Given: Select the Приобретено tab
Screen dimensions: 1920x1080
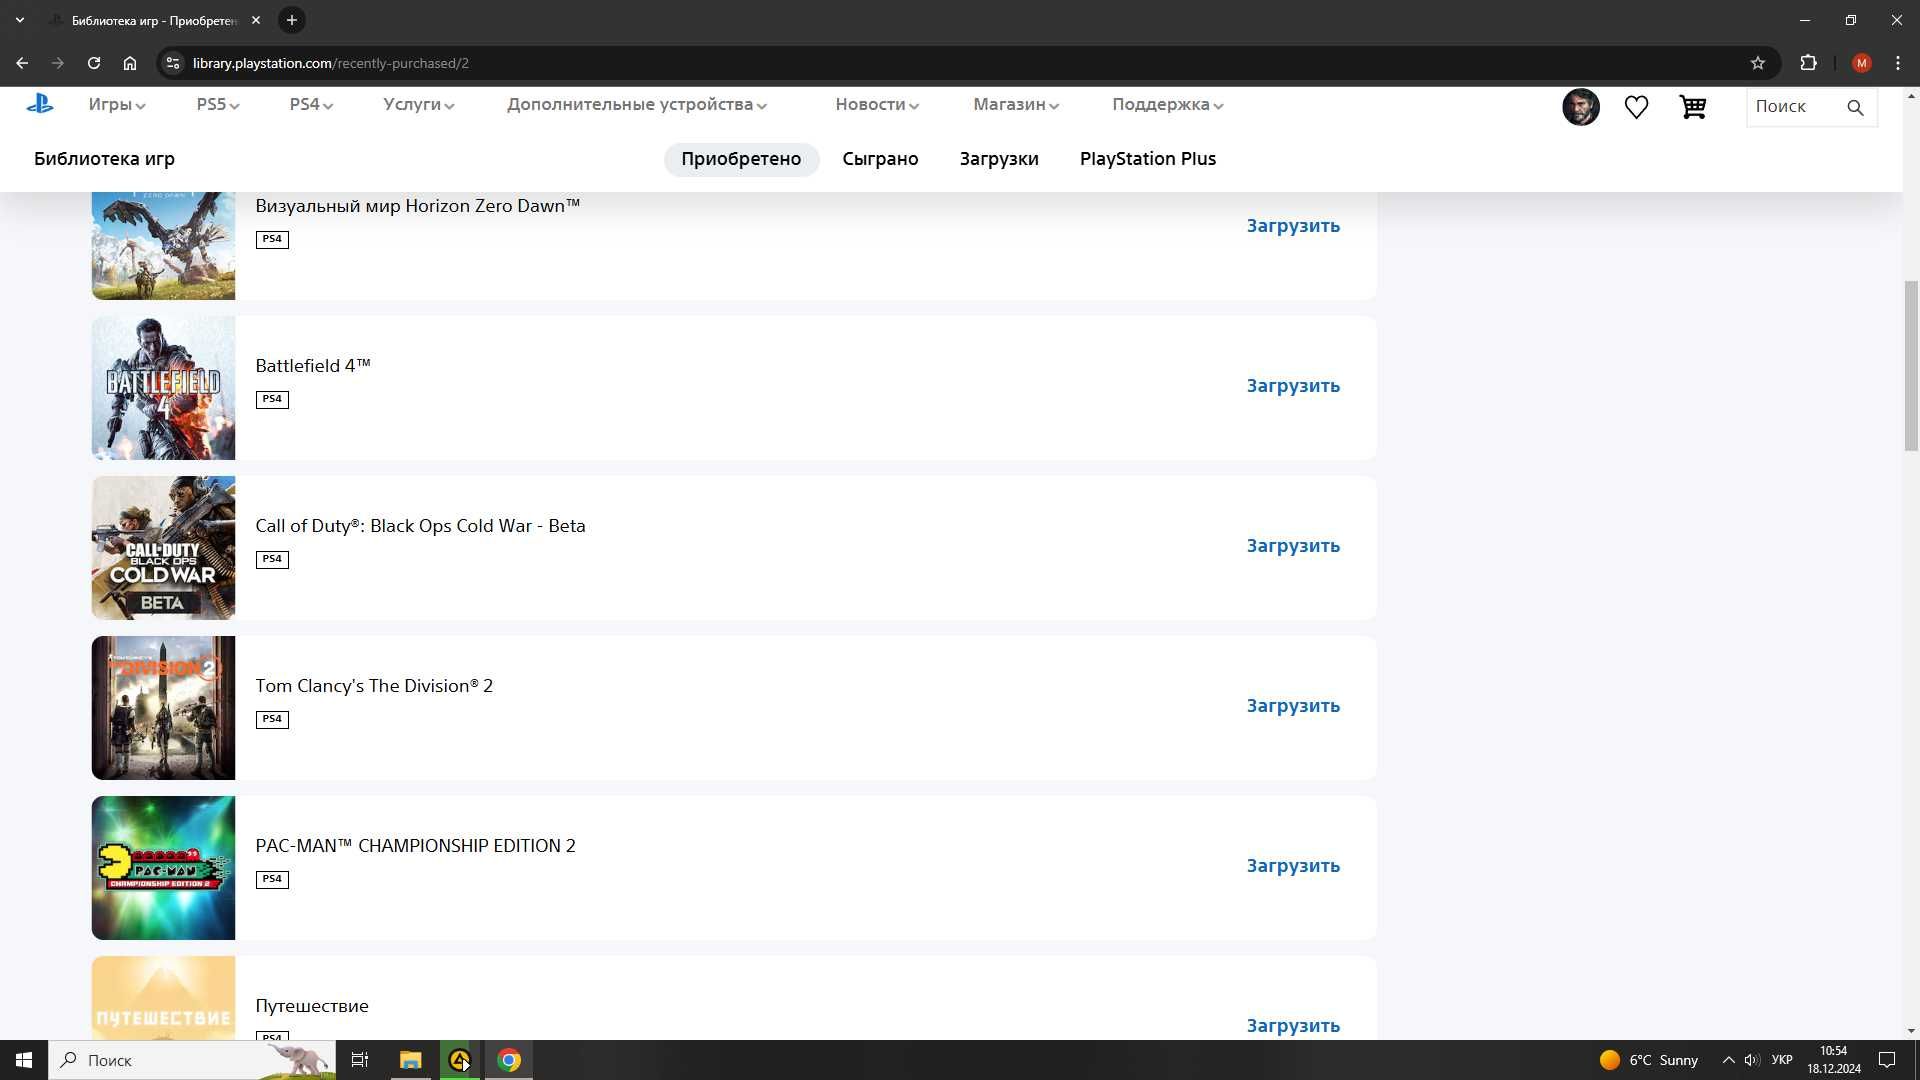Looking at the screenshot, I should [x=741, y=159].
